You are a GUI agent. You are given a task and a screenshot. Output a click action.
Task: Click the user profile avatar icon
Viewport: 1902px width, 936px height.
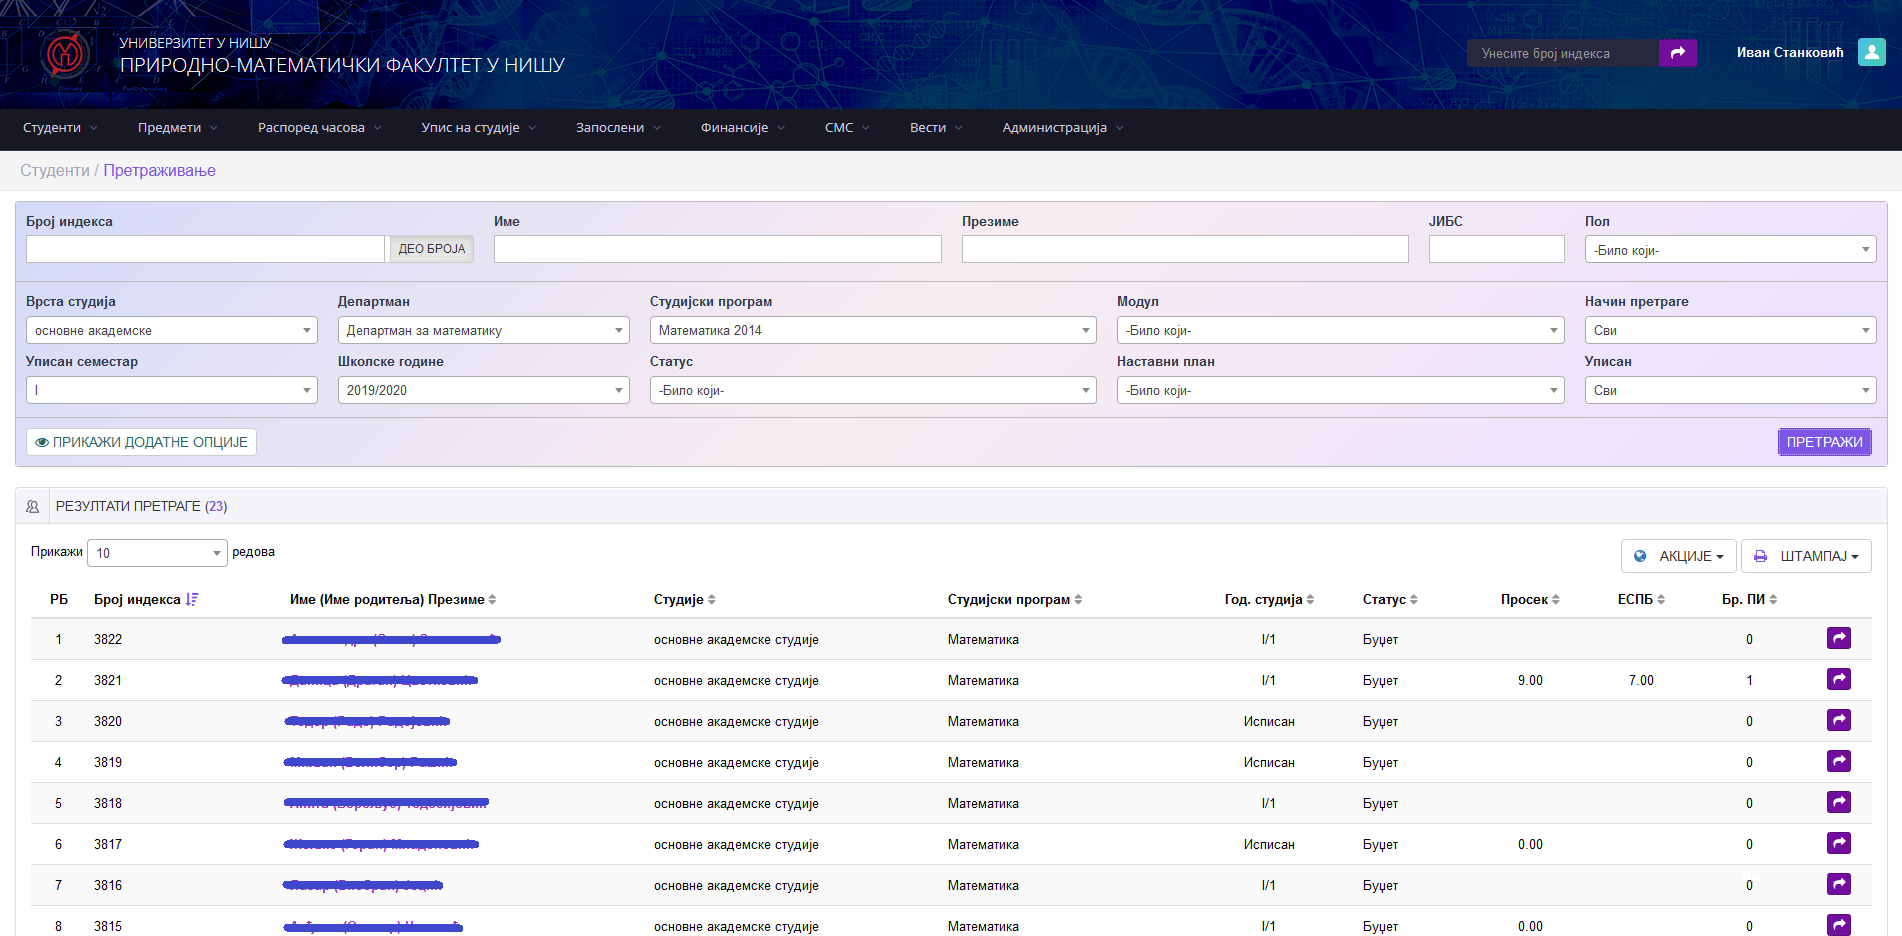1871,53
